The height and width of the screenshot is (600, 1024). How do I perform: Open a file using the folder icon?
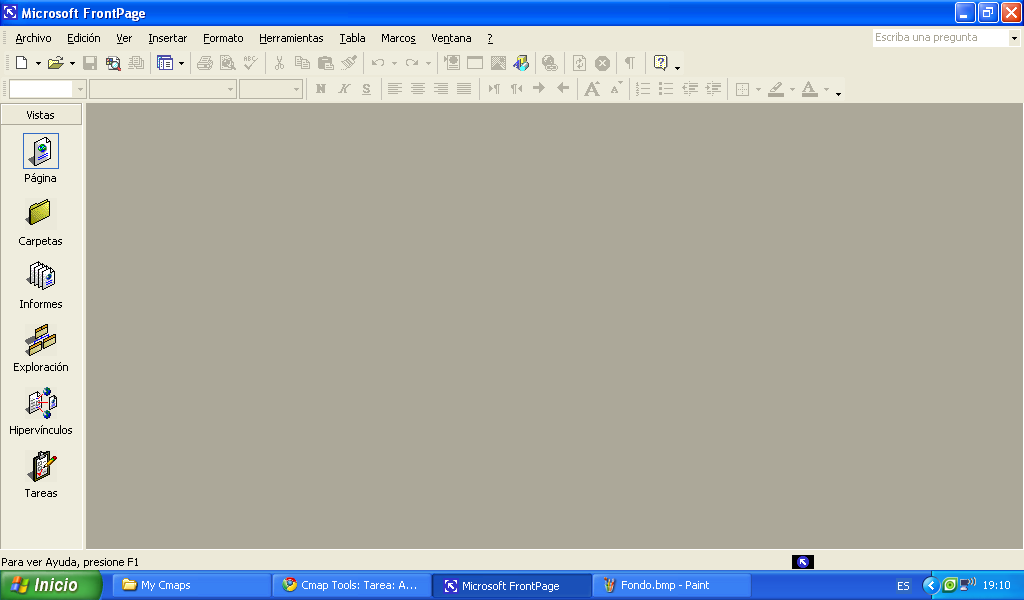point(56,63)
